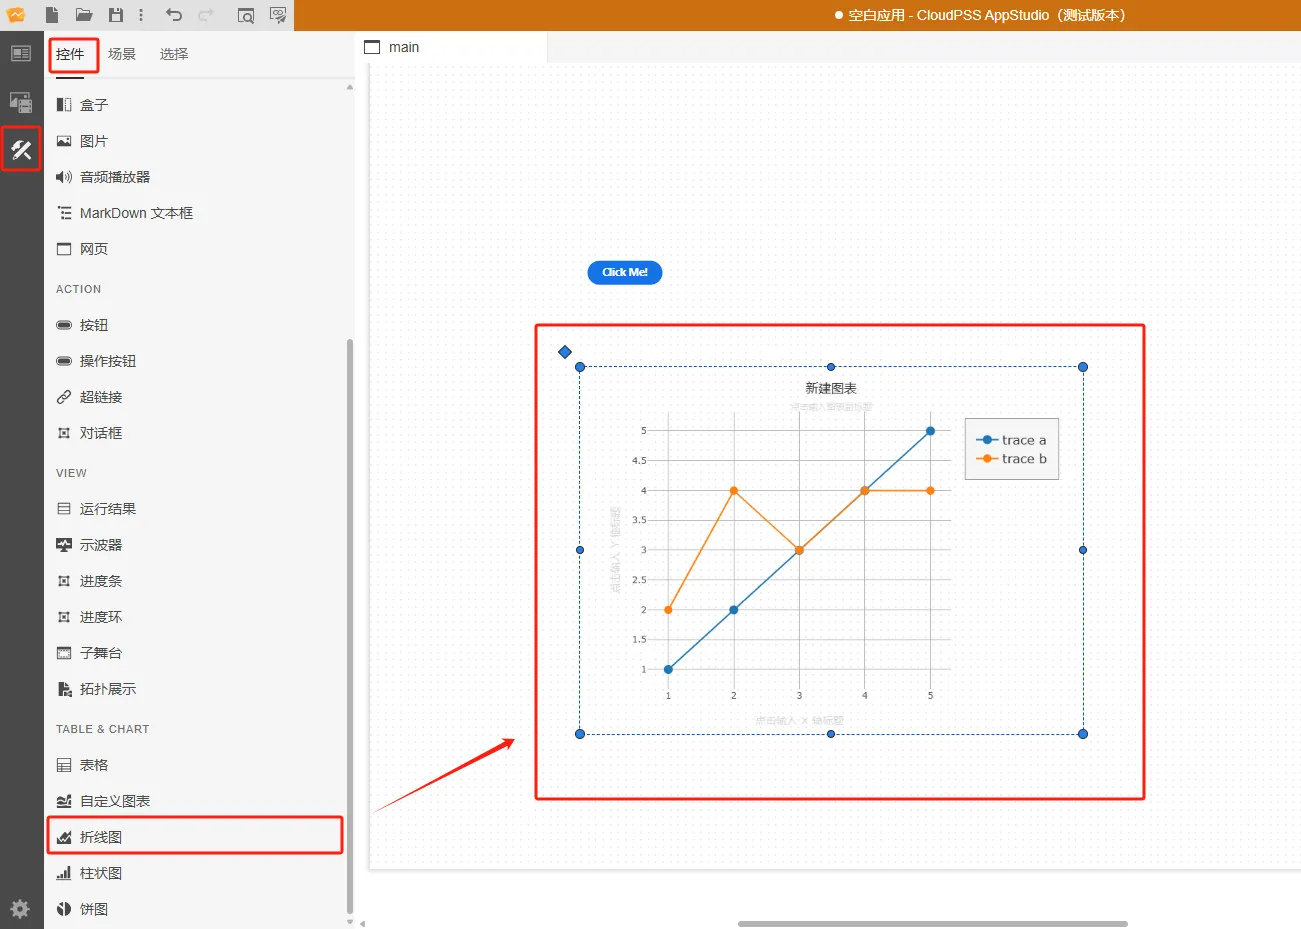This screenshot has height=929, width=1301.
Task: Preview the app with magnifier window icon
Action: point(246,15)
